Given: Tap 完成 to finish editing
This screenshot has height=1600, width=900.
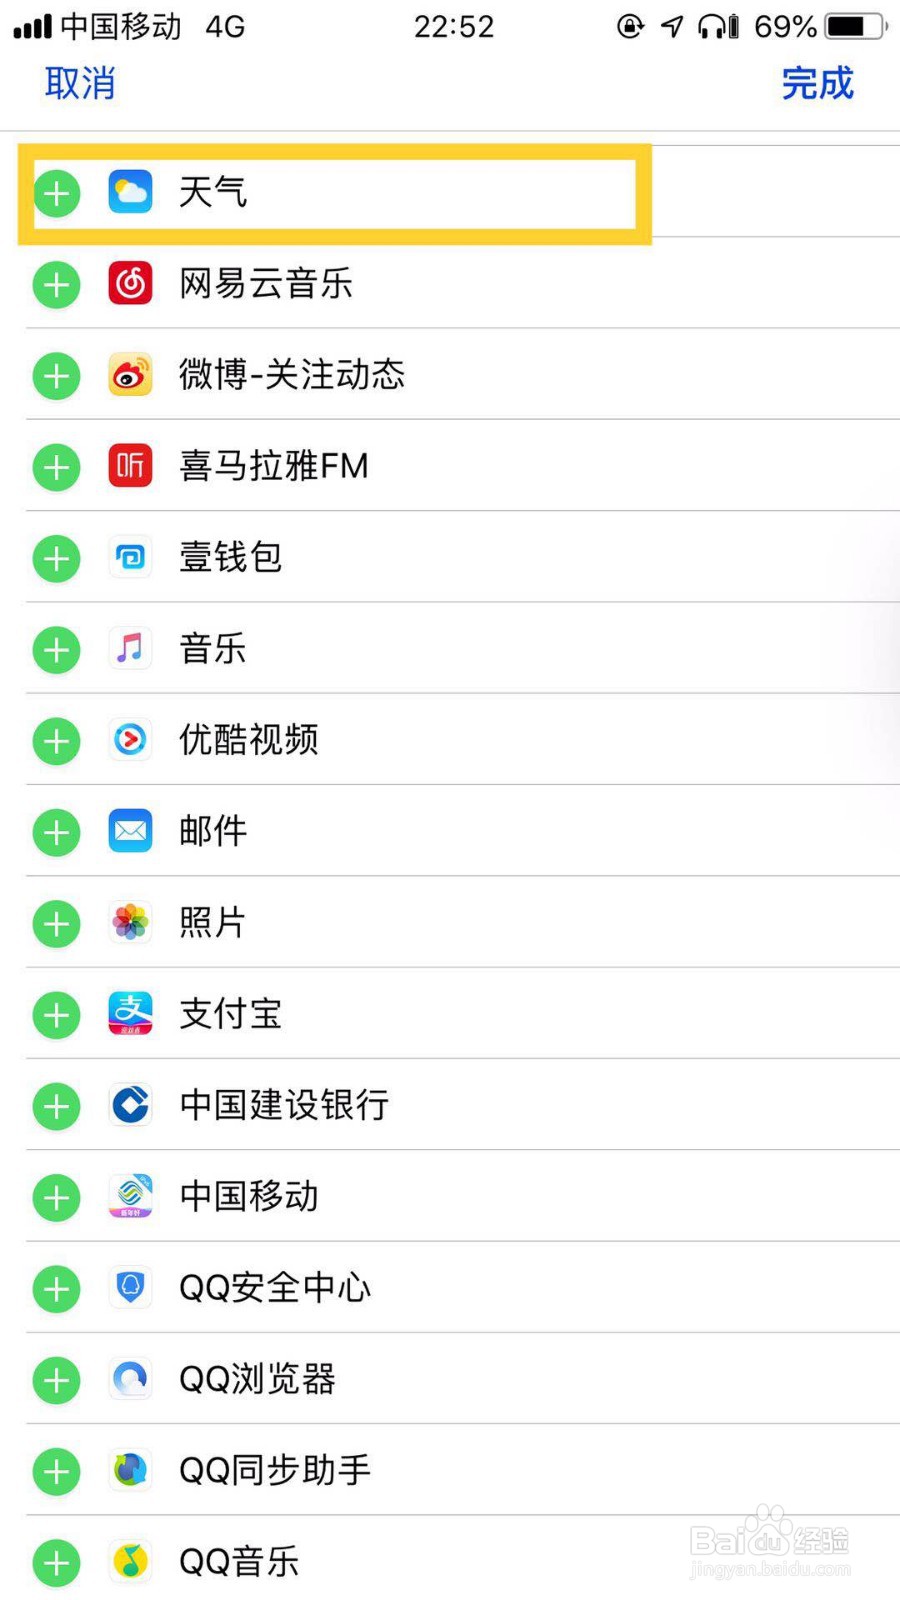Looking at the screenshot, I should point(818,83).
